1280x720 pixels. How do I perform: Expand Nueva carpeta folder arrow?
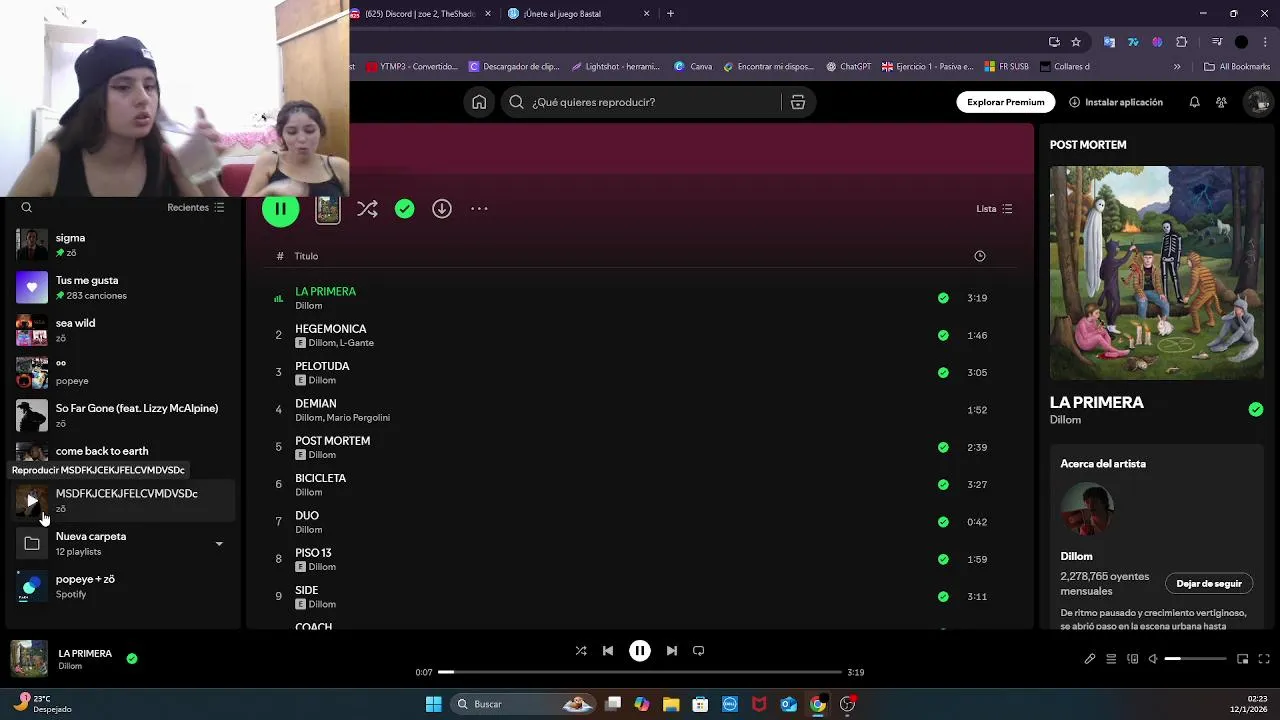(x=219, y=544)
